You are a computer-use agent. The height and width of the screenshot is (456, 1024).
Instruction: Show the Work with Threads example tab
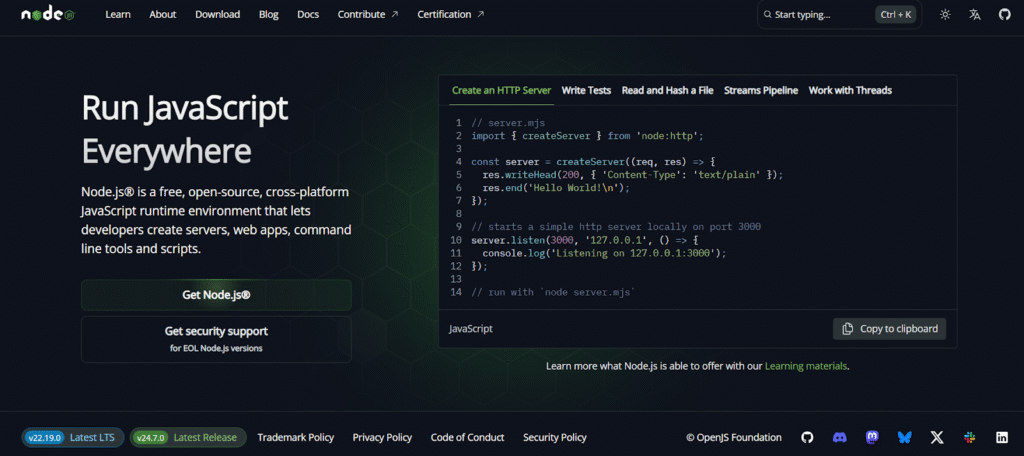[850, 90]
